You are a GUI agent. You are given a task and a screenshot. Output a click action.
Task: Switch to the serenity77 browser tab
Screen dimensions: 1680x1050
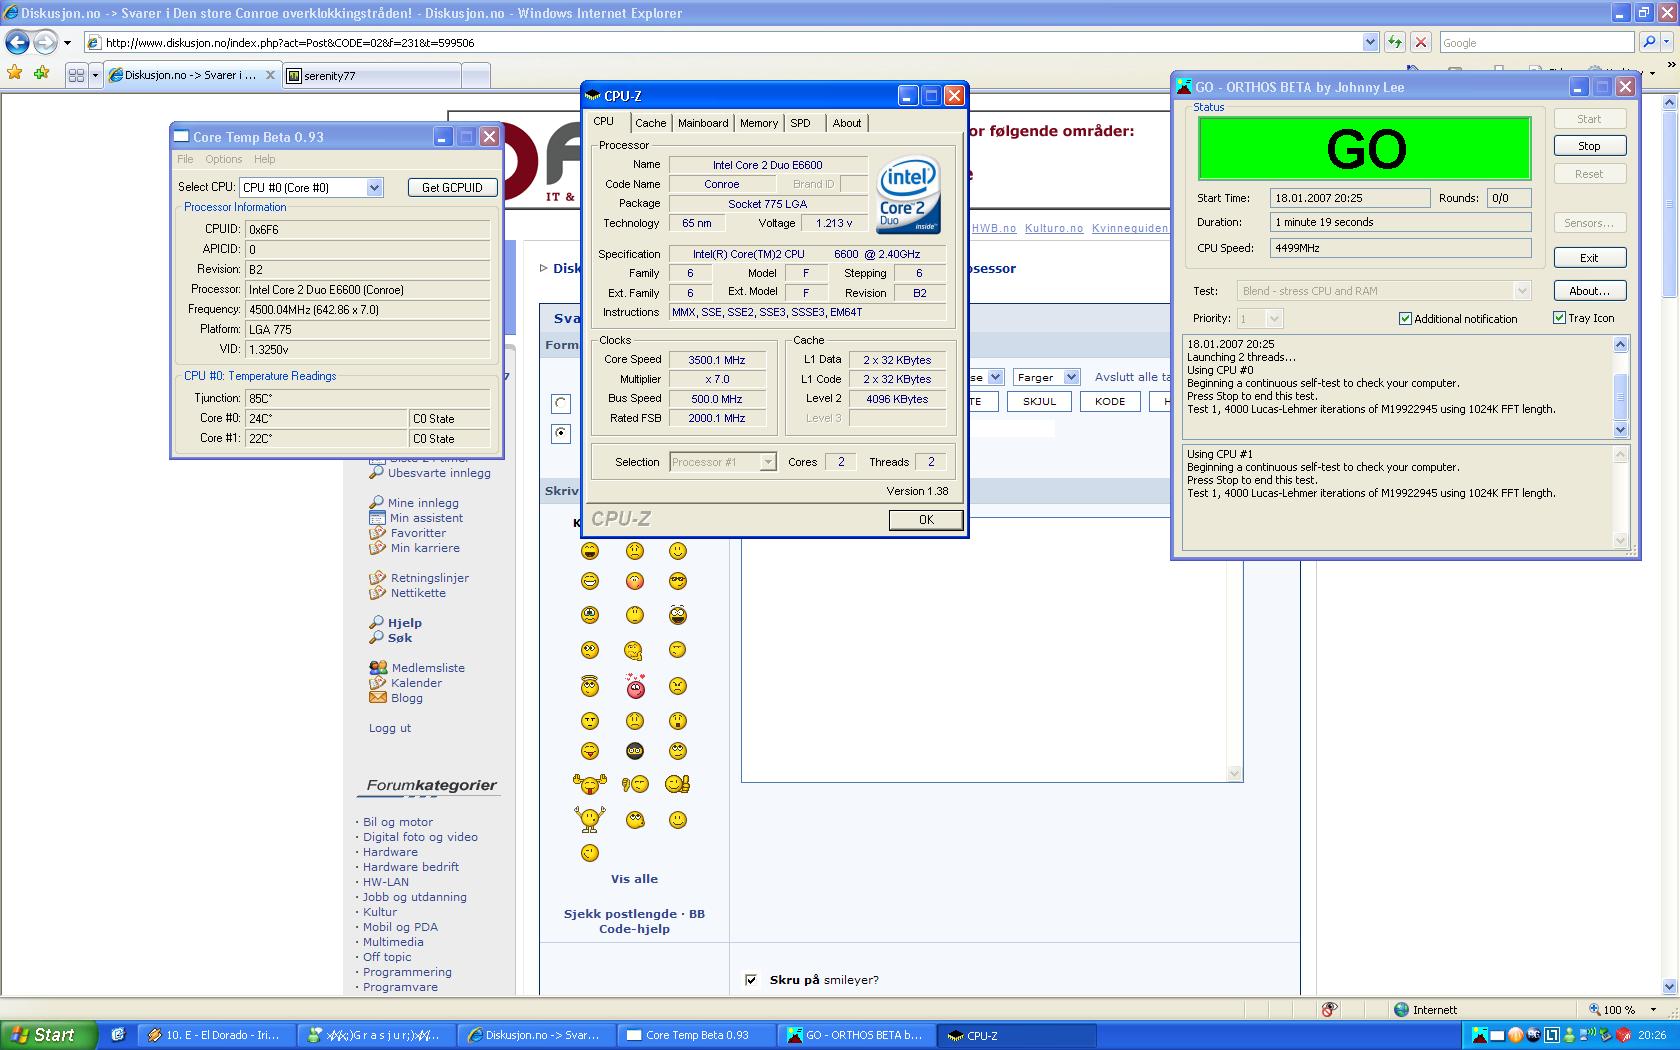coord(371,75)
